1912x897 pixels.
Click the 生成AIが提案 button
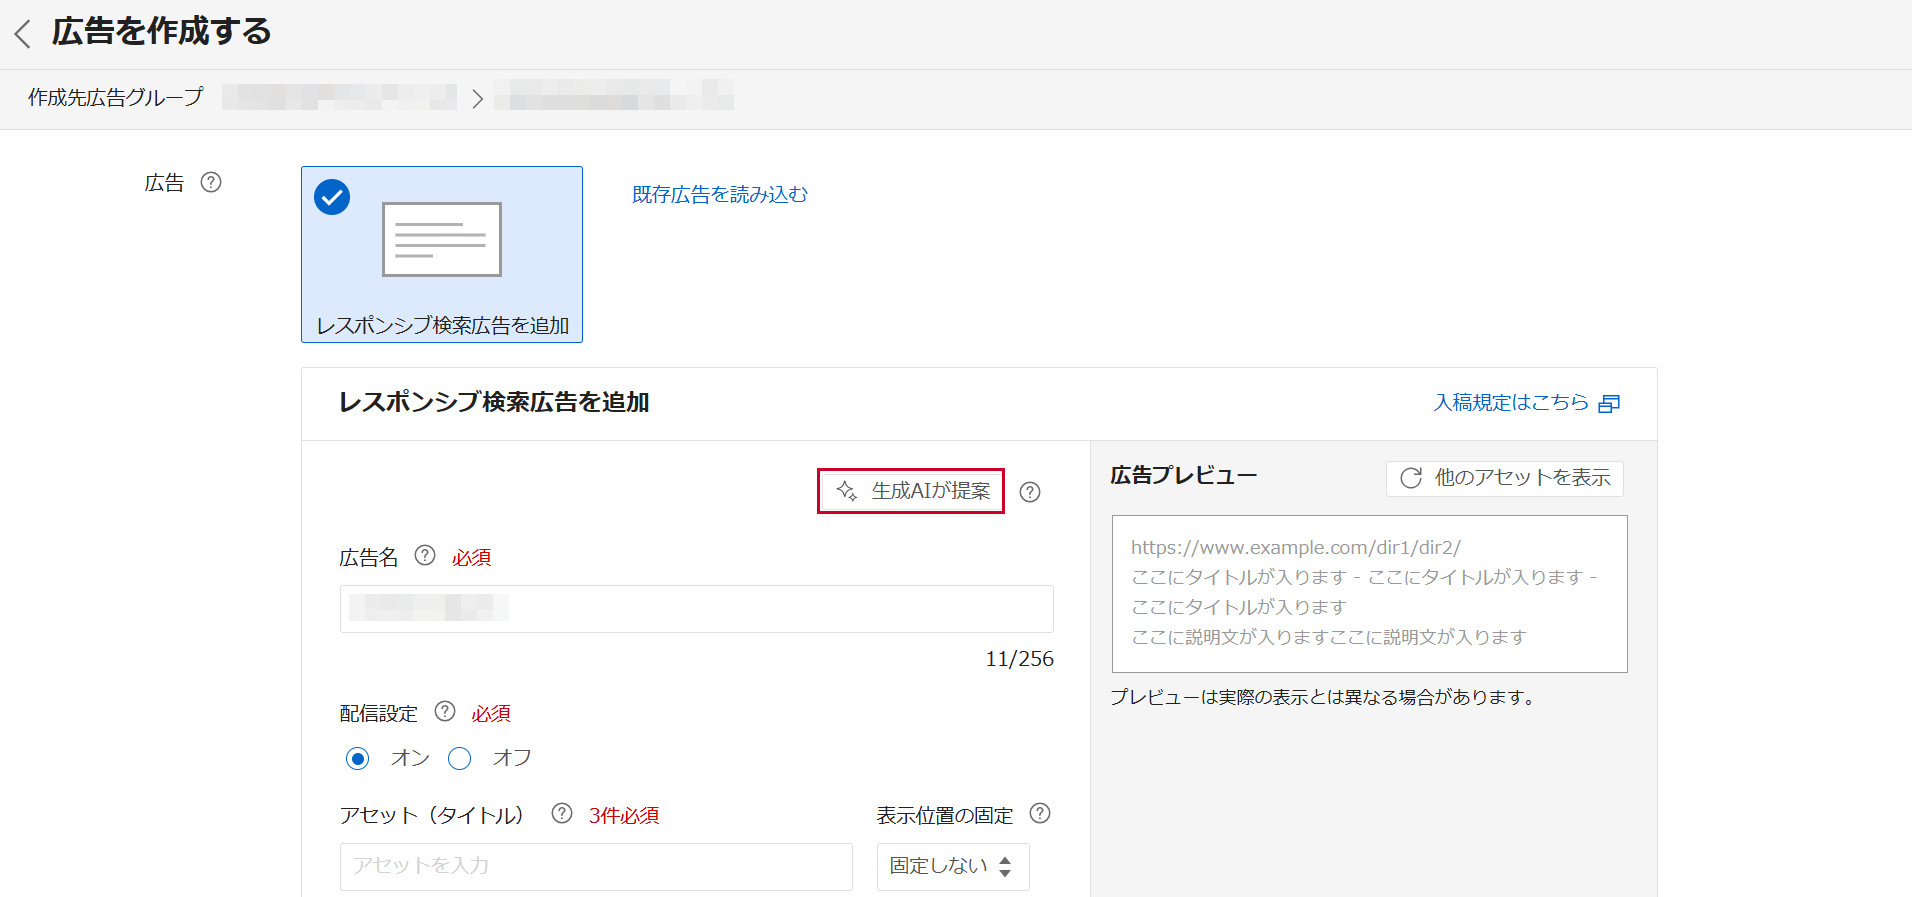(911, 491)
